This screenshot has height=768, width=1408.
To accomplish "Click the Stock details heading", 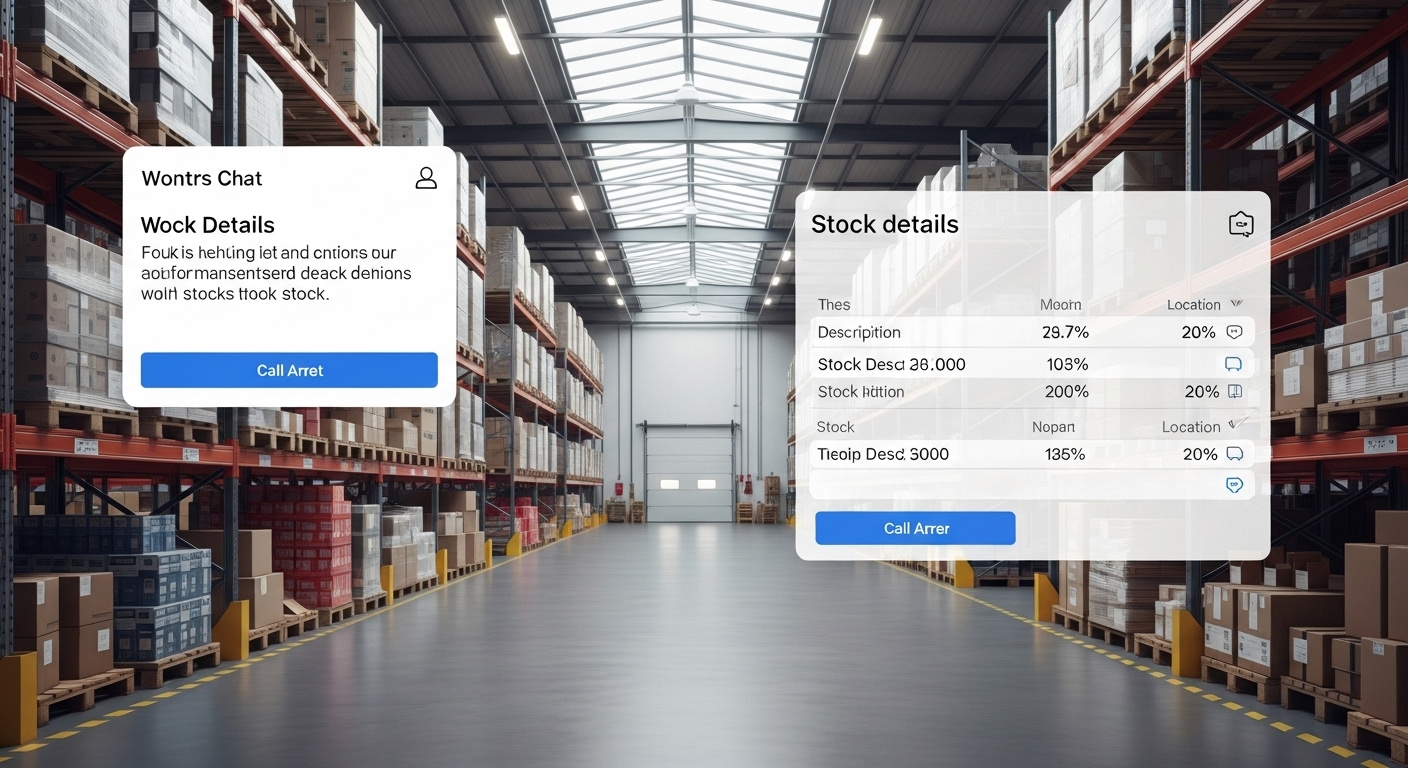I will 884,224.
